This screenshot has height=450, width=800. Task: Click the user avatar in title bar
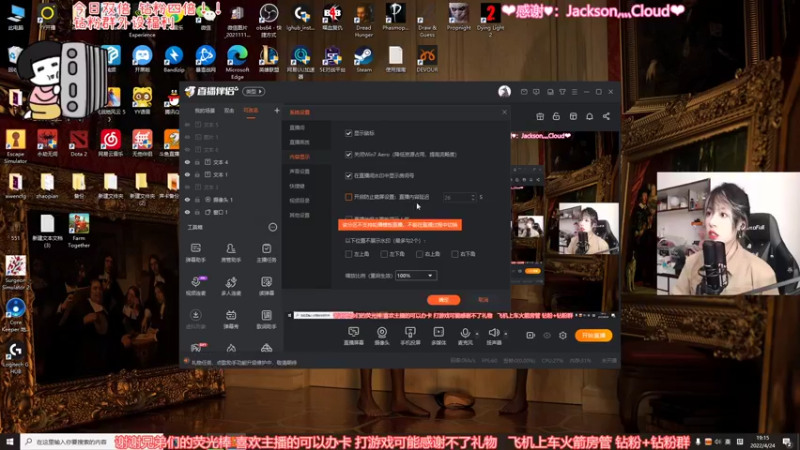coord(504,91)
